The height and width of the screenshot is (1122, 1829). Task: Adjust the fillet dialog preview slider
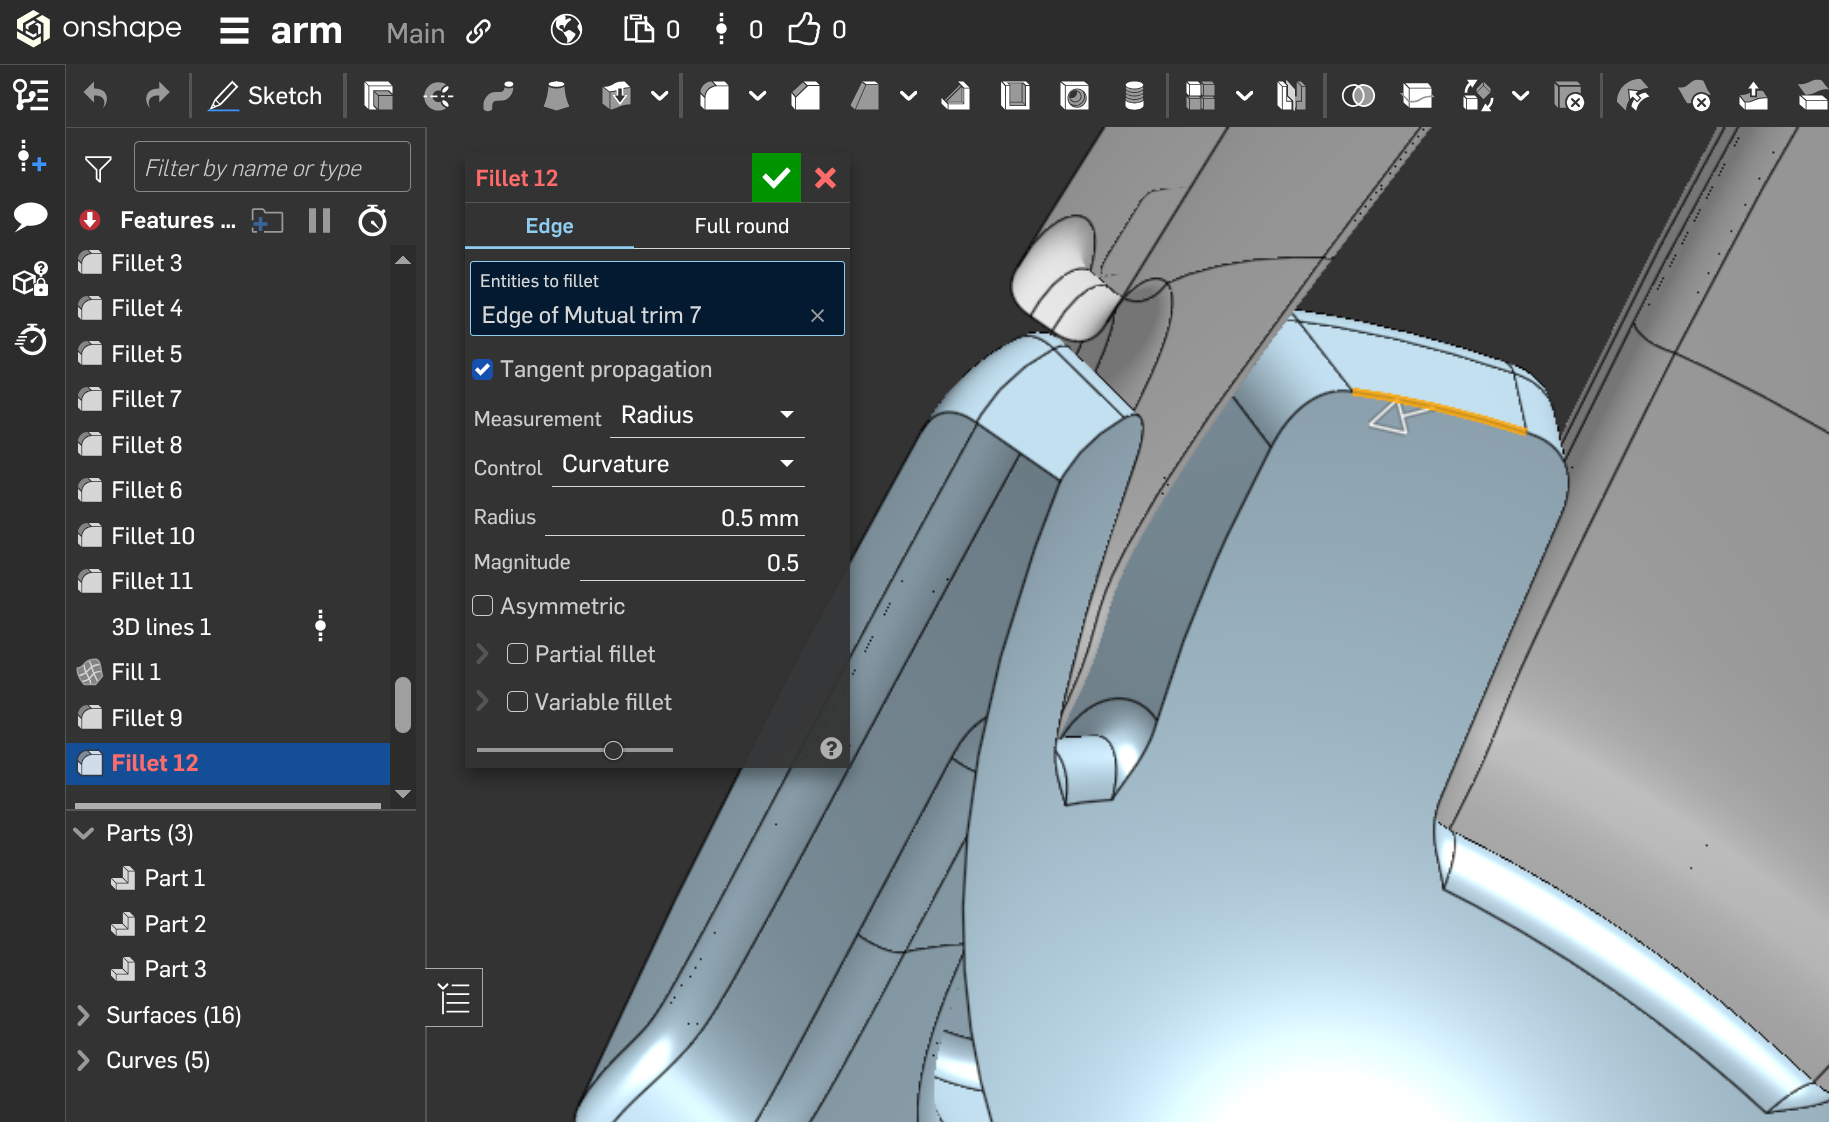[x=614, y=750]
